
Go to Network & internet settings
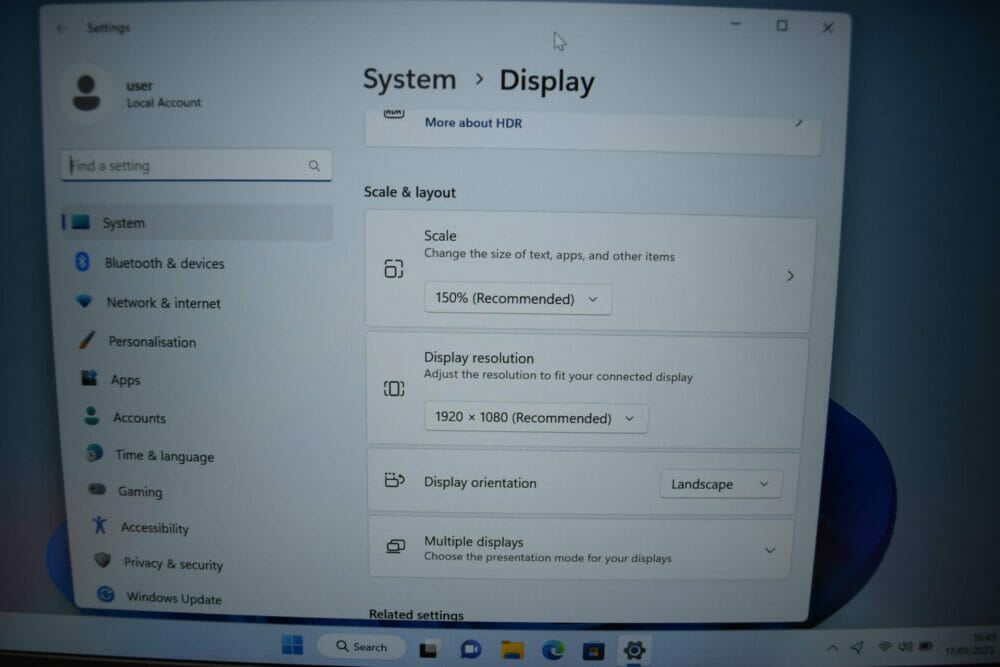coord(163,303)
